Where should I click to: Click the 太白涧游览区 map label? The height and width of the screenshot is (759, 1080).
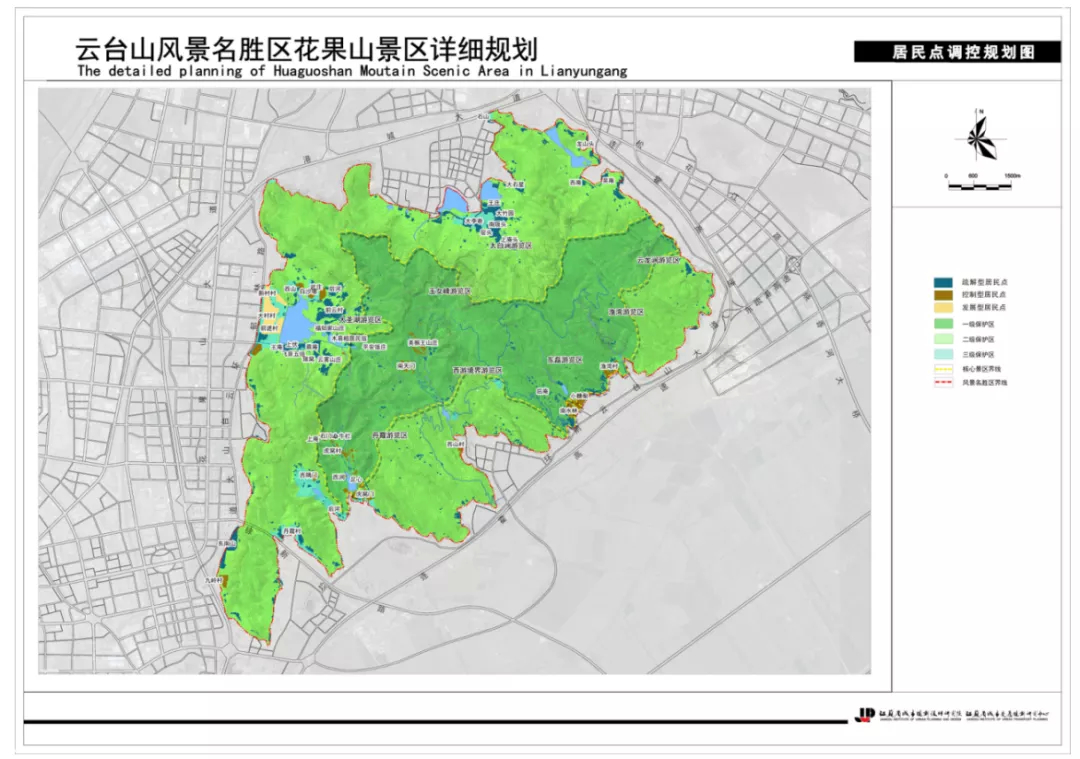pyautogui.click(x=510, y=245)
